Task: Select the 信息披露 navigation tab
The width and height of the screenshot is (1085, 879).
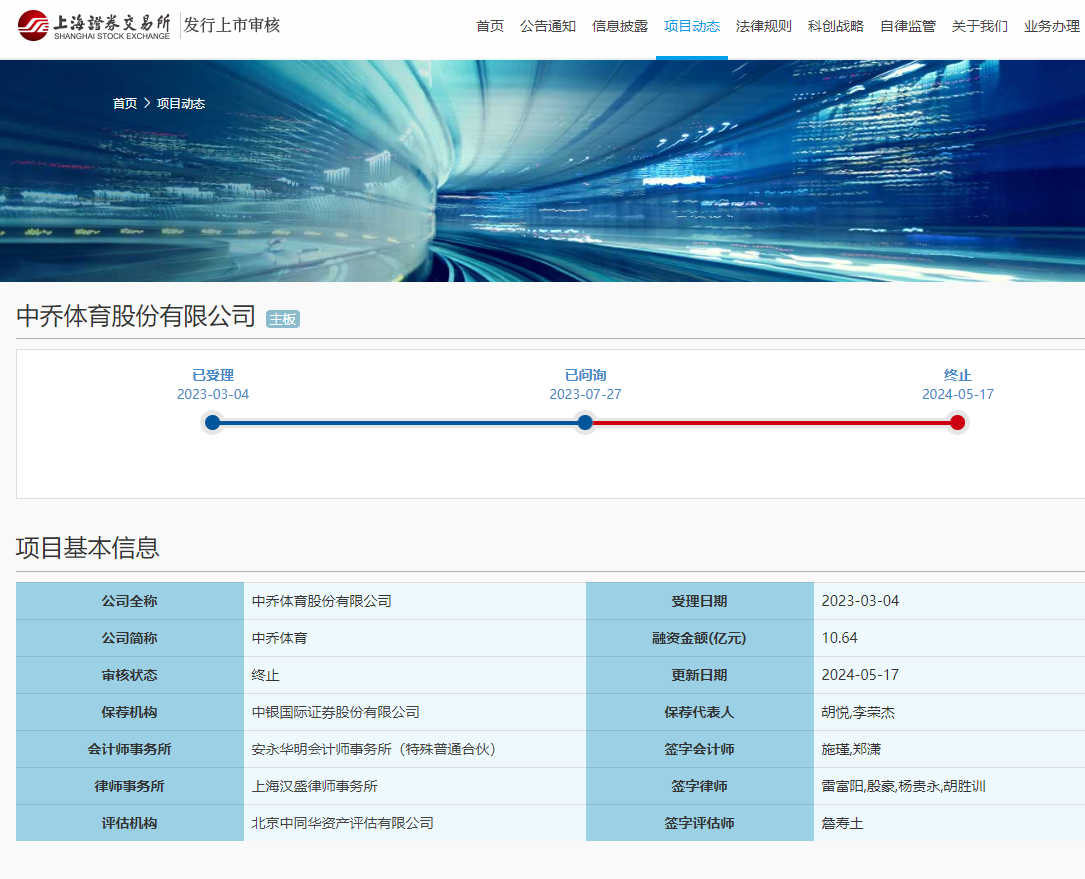Action: click(x=620, y=26)
